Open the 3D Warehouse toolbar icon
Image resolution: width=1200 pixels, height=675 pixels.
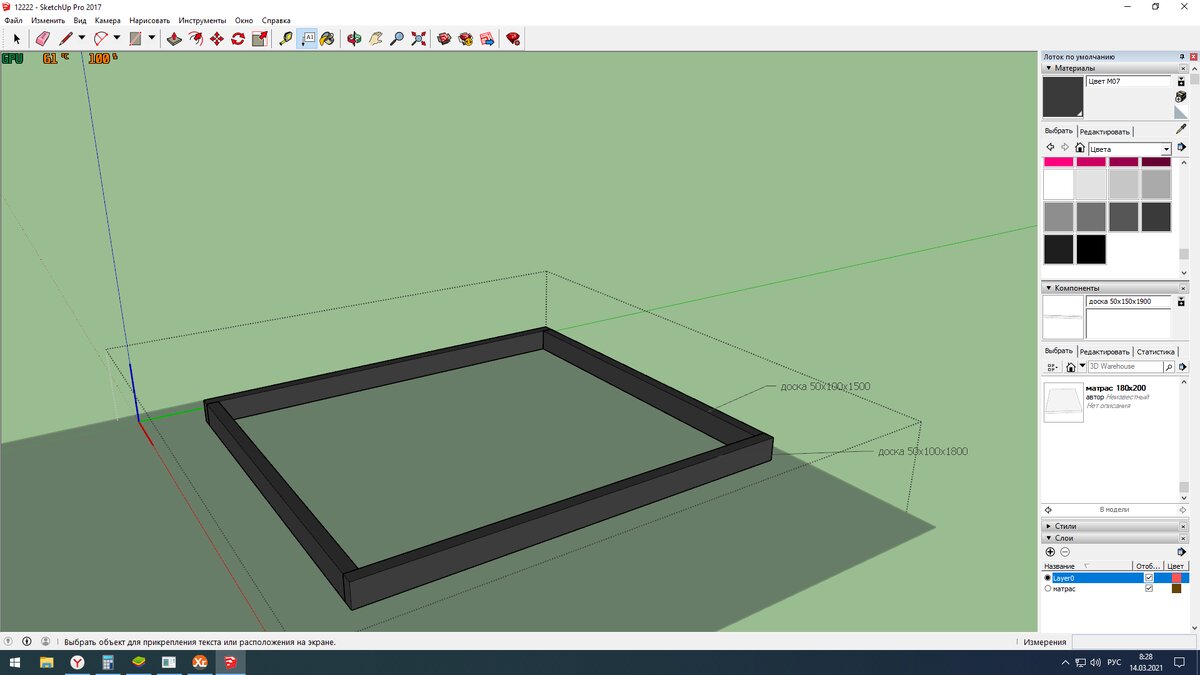click(445, 39)
